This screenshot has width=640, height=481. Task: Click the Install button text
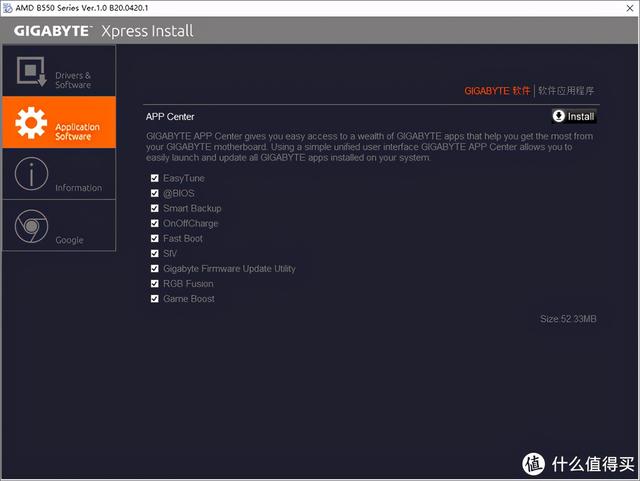coord(581,117)
